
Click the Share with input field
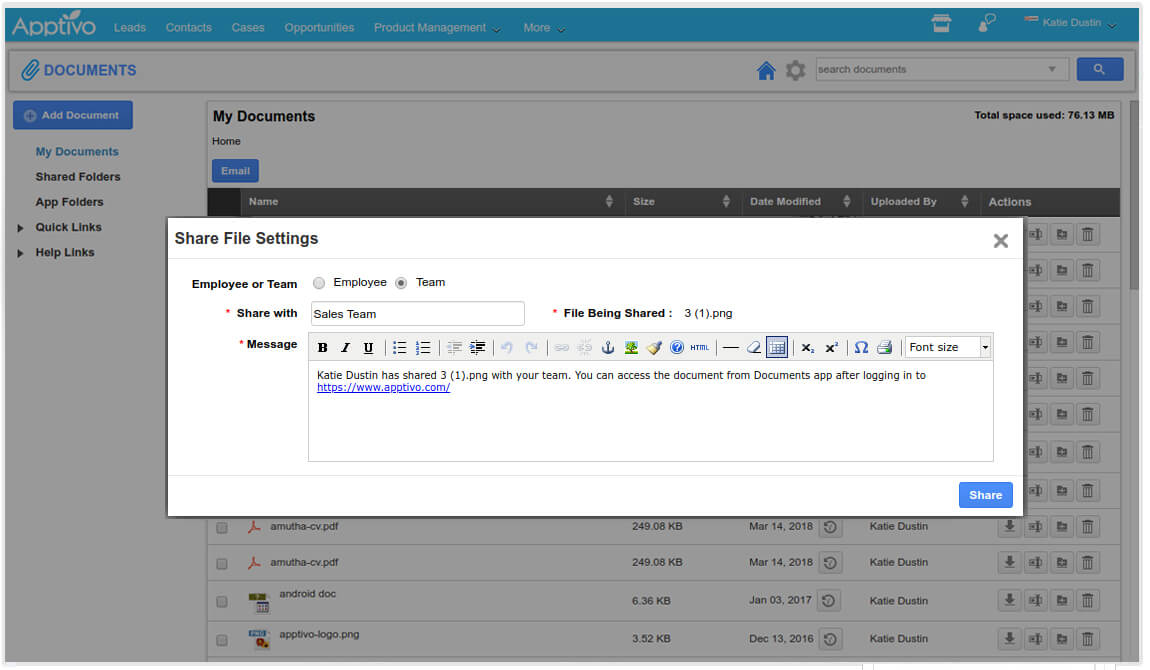tap(417, 314)
